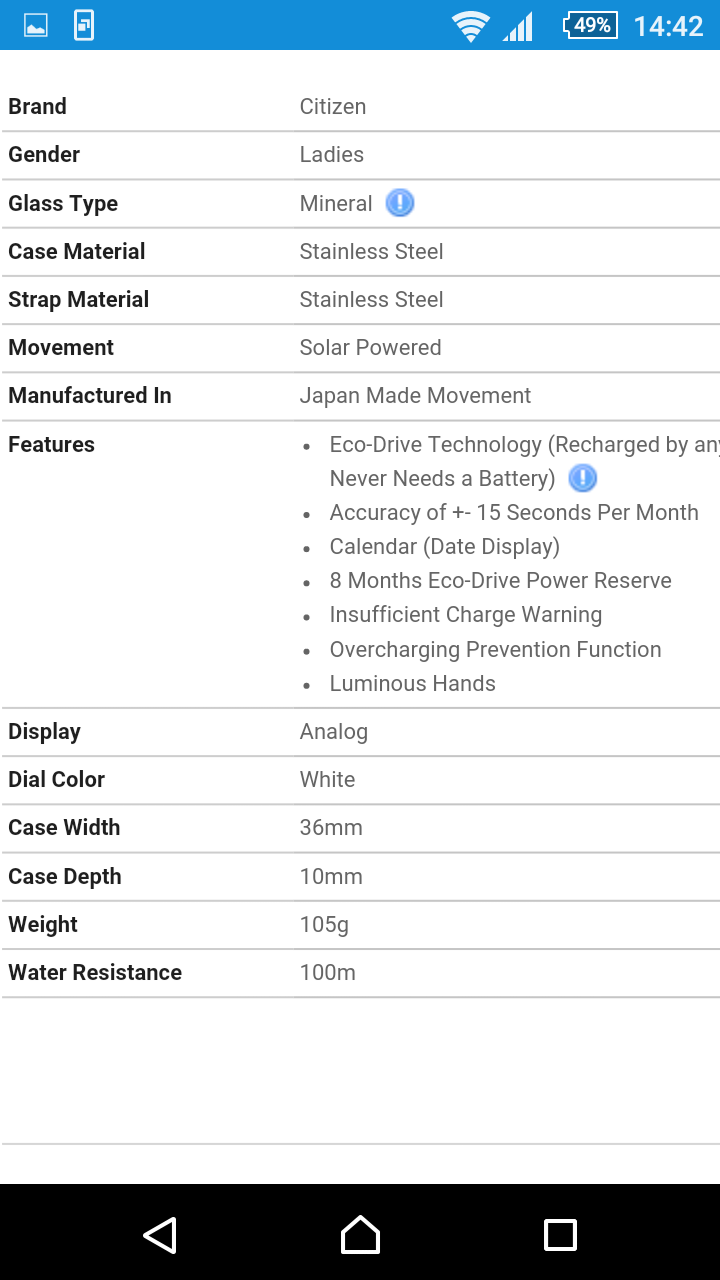Tap the Insufficient Charge Warning feature
The width and height of the screenshot is (720, 1280).
[x=465, y=615]
